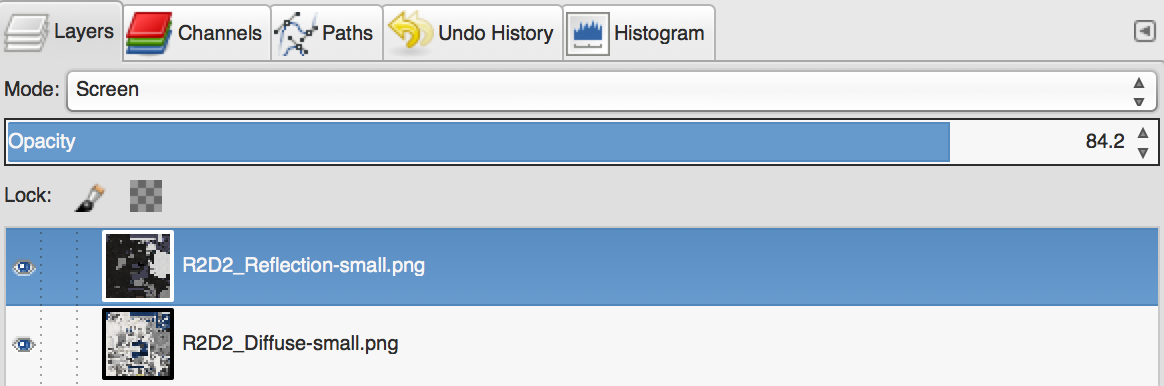The width and height of the screenshot is (1164, 386).
Task: Toggle lock pixels paintbrush icon
Action: pyautogui.click(x=90, y=197)
